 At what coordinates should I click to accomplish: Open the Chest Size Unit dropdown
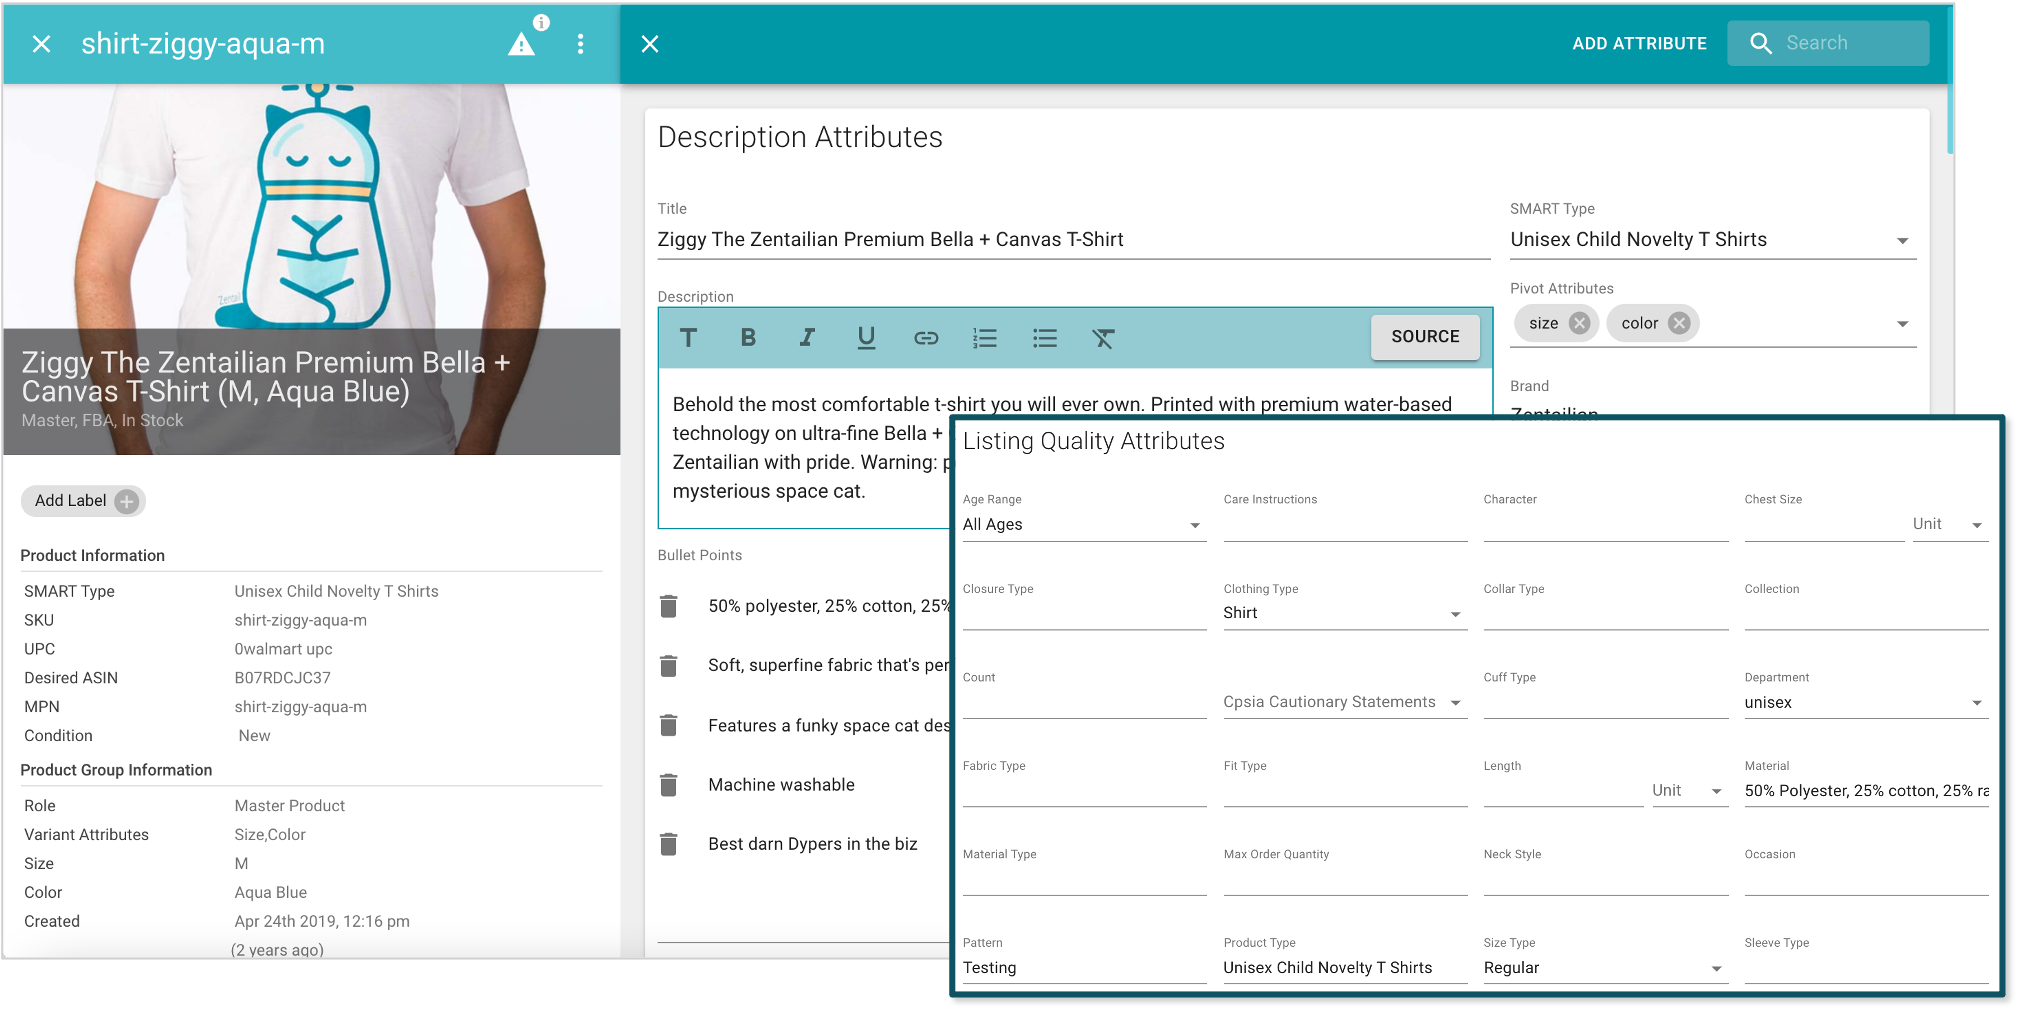click(1949, 525)
